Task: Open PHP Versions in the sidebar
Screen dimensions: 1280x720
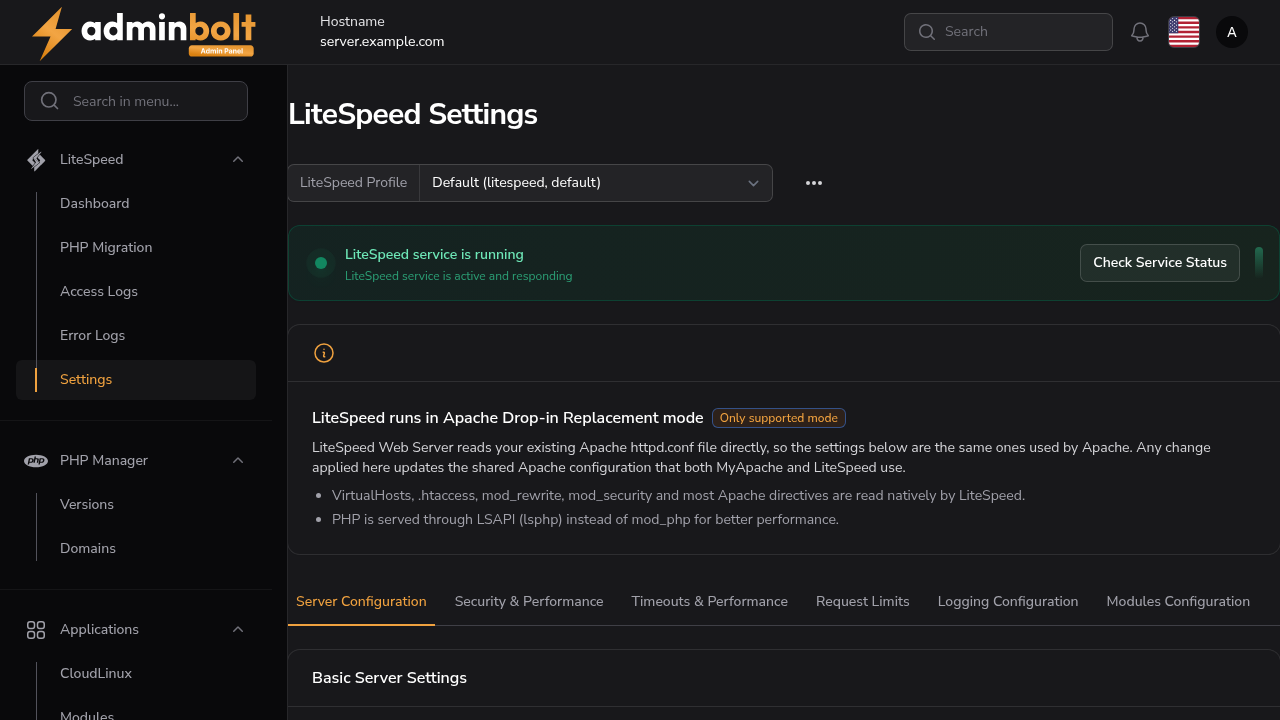Action: coord(136,505)
